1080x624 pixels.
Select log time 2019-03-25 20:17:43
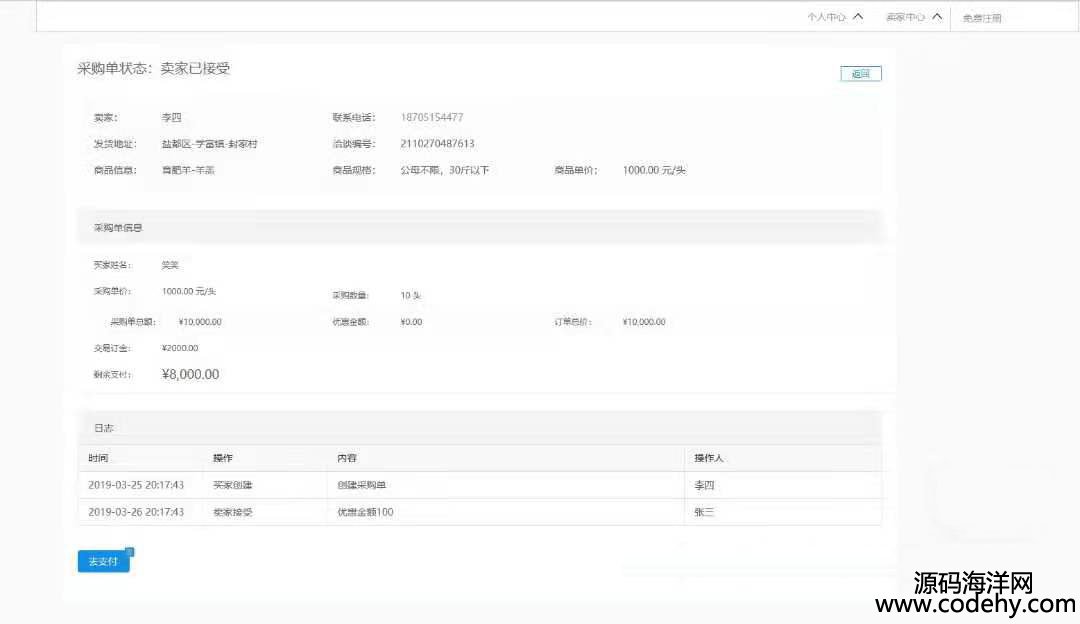tap(136, 485)
